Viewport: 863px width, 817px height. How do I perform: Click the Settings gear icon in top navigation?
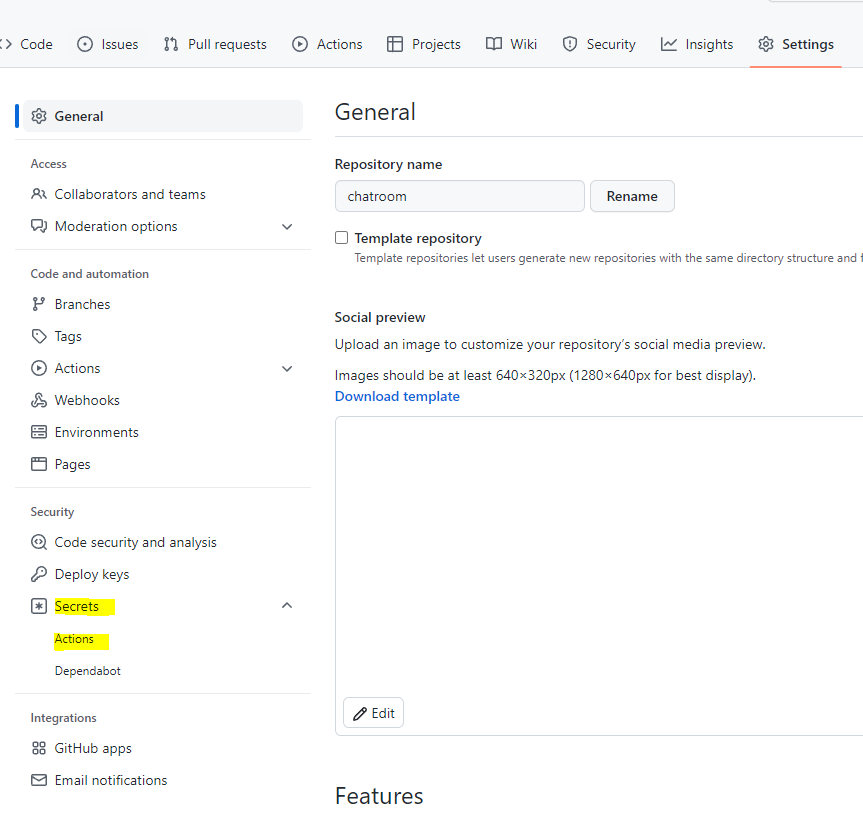coord(766,44)
